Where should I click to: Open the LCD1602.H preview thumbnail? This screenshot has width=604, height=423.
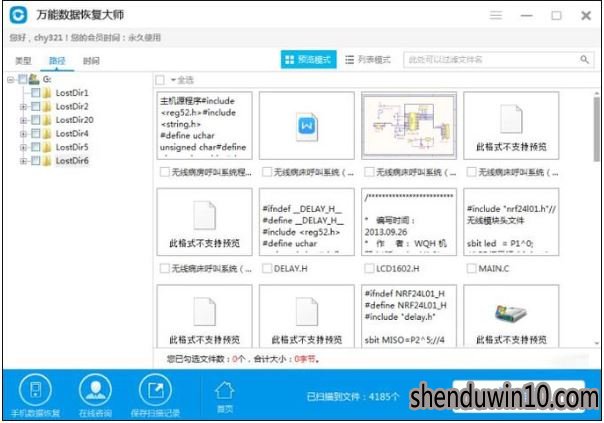coord(409,222)
